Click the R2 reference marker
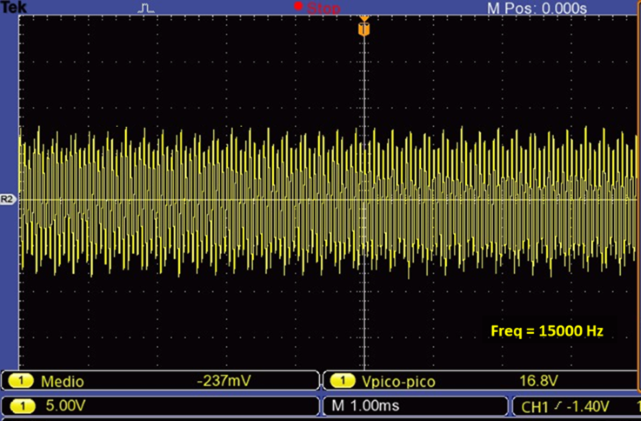Image resolution: width=641 pixels, height=421 pixels. 7,199
